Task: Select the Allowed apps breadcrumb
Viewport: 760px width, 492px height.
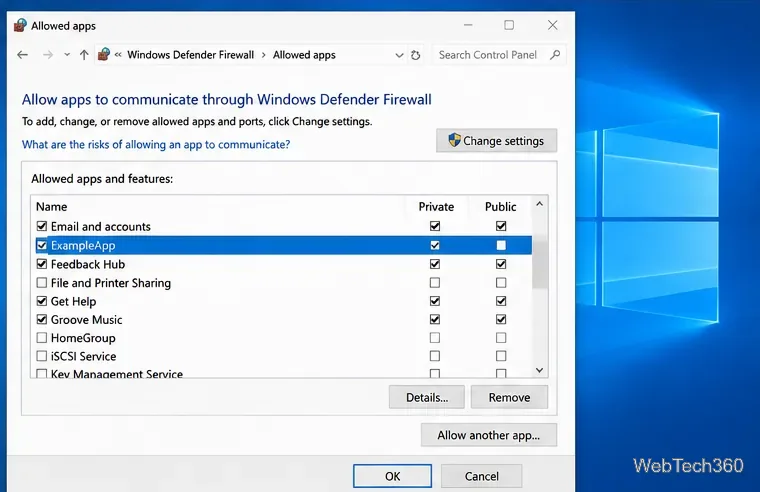Action: pos(304,55)
